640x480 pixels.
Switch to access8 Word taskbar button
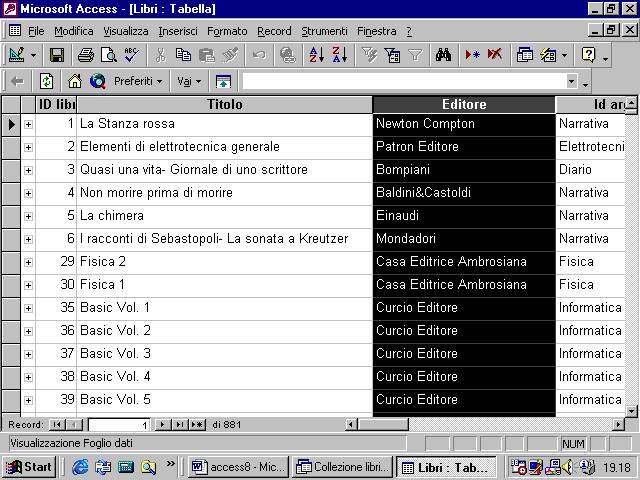238,467
